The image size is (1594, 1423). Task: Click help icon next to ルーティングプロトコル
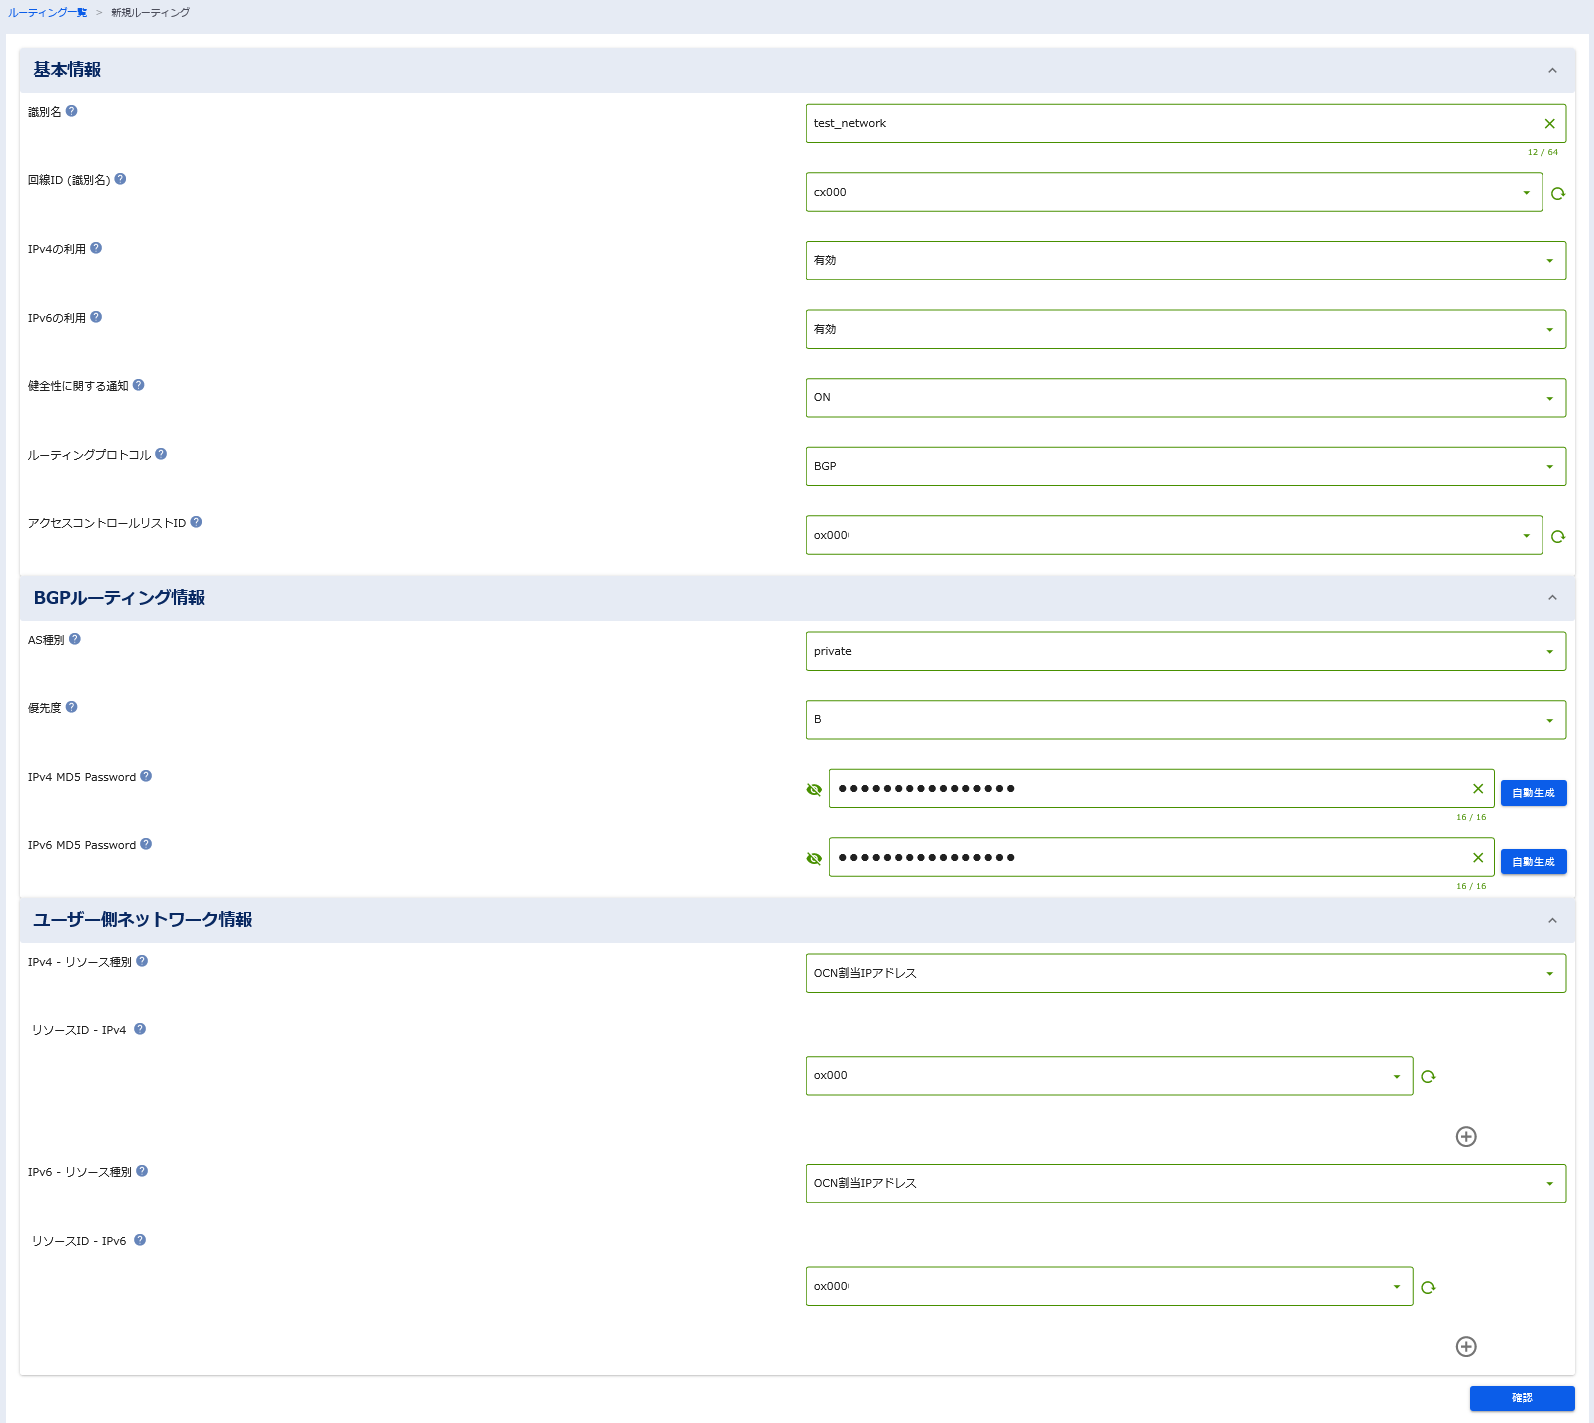pyautogui.click(x=161, y=454)
